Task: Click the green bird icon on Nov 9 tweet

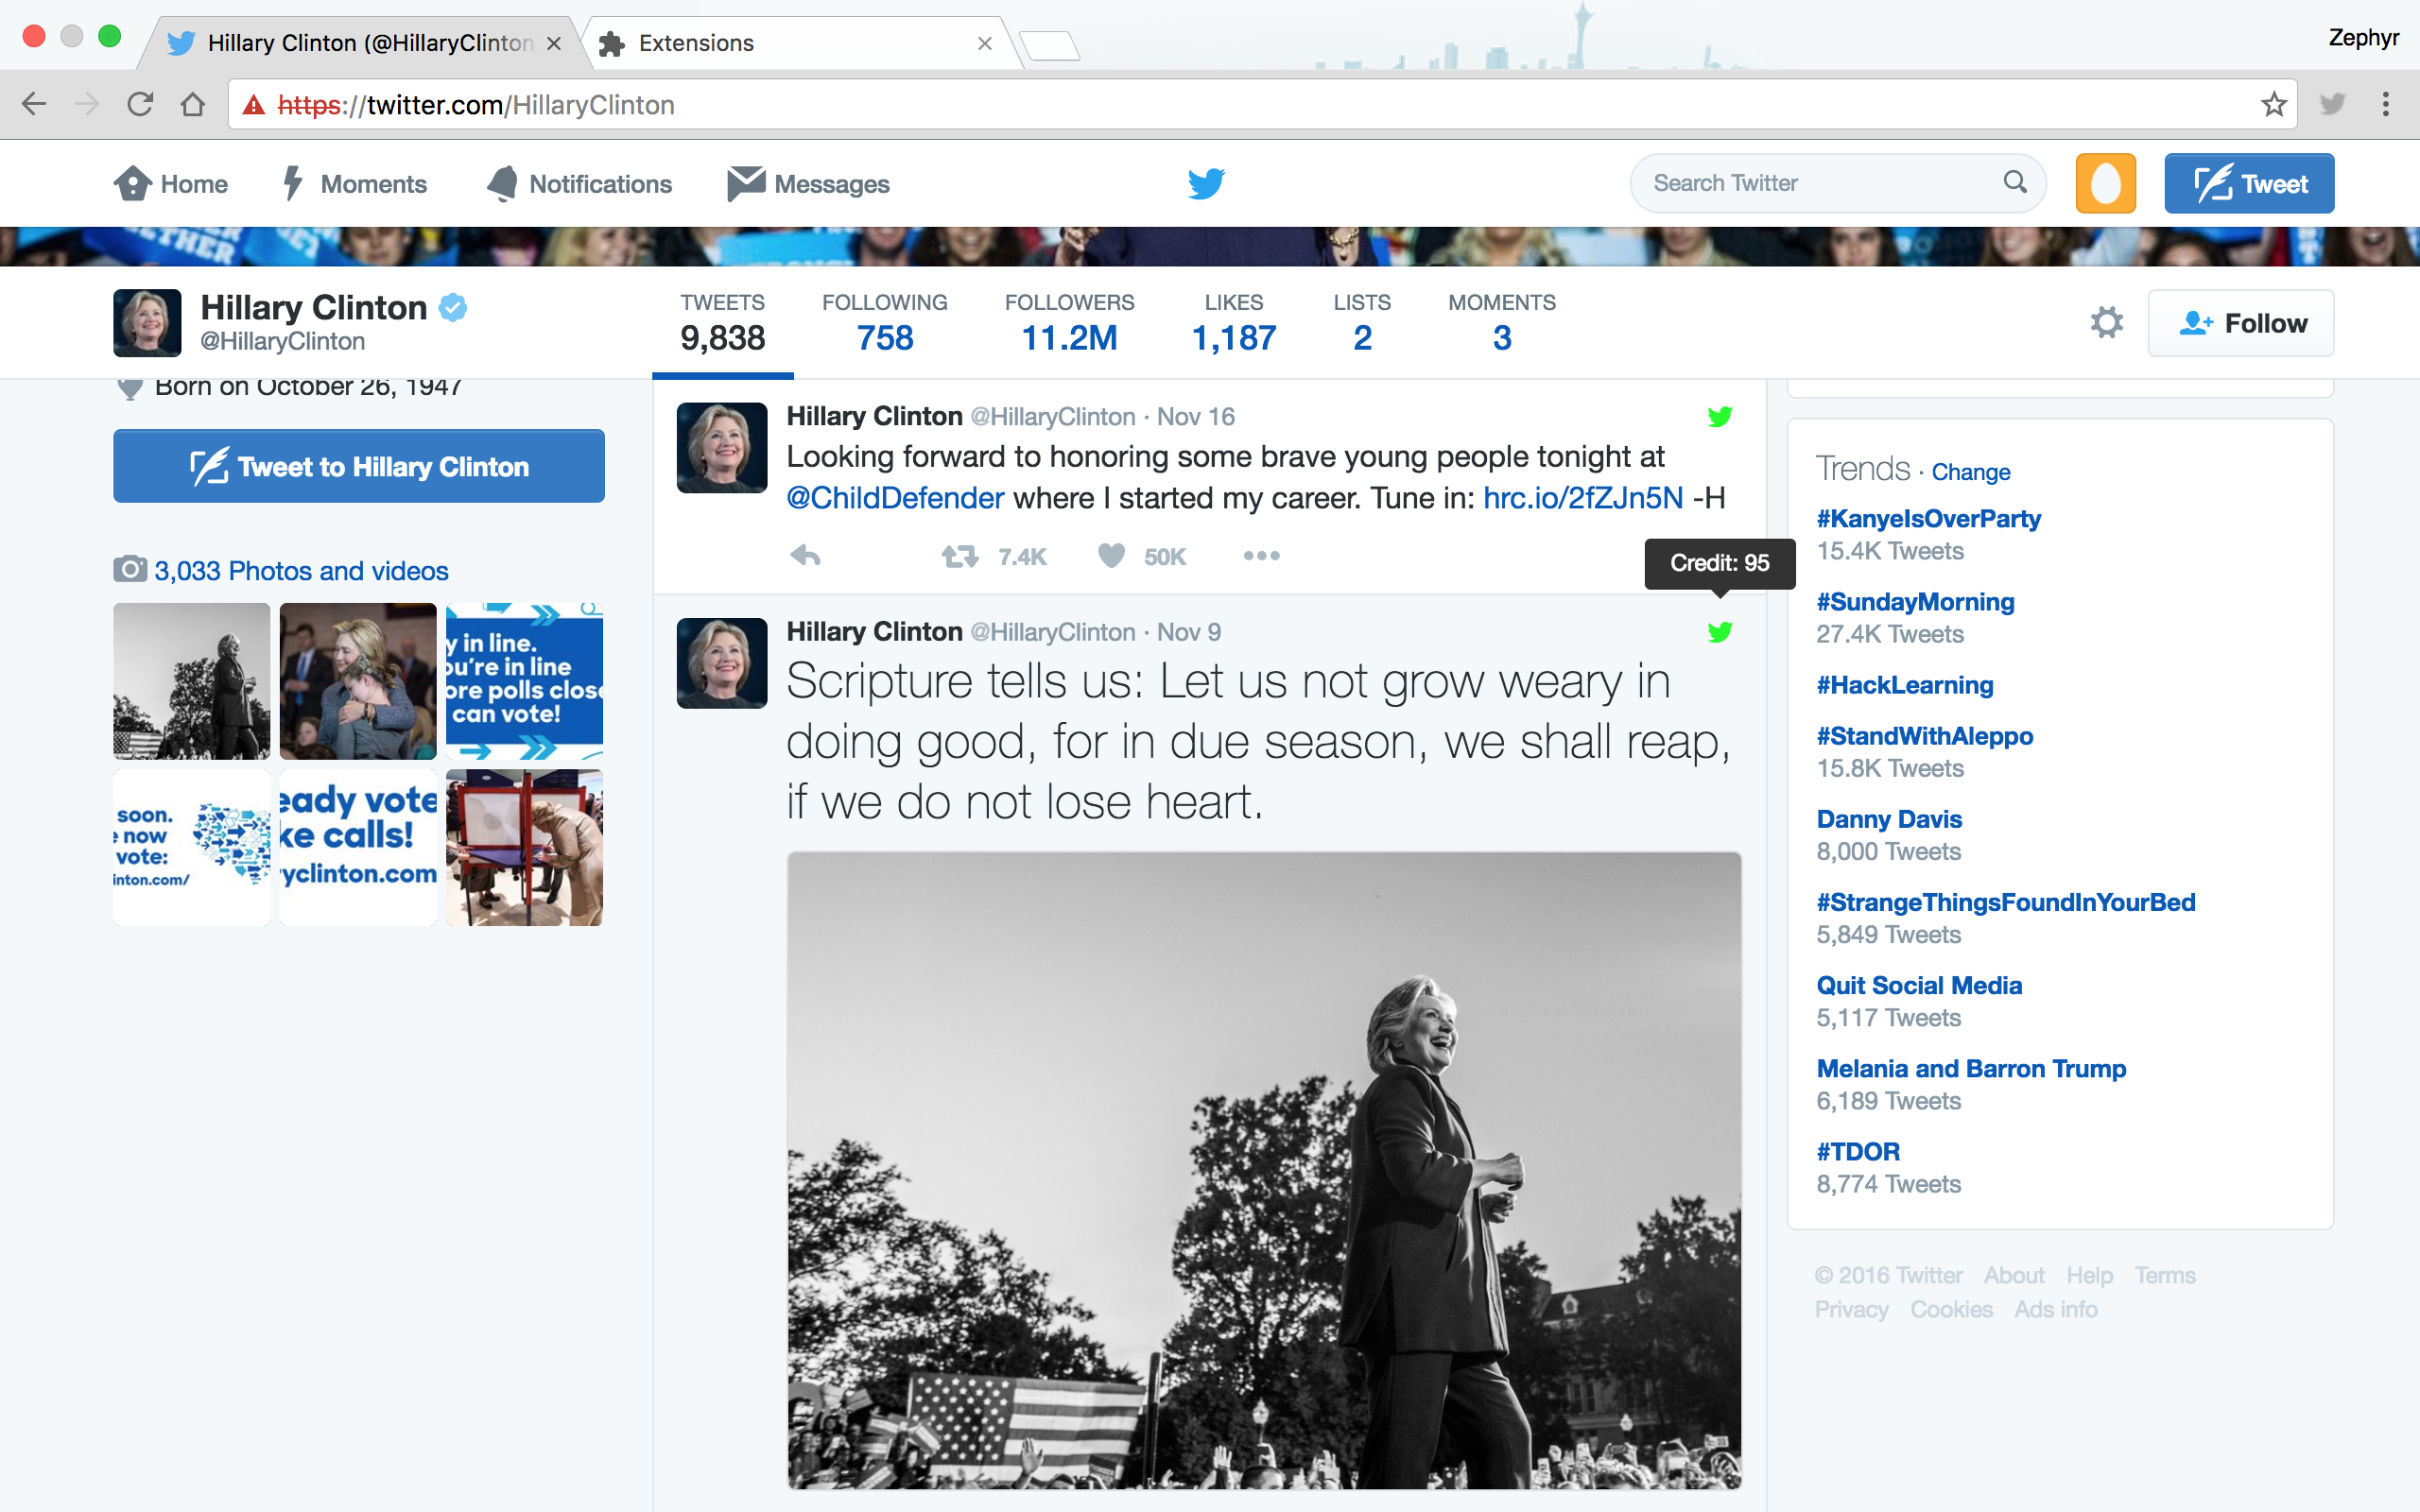Action: point(1719,632)
